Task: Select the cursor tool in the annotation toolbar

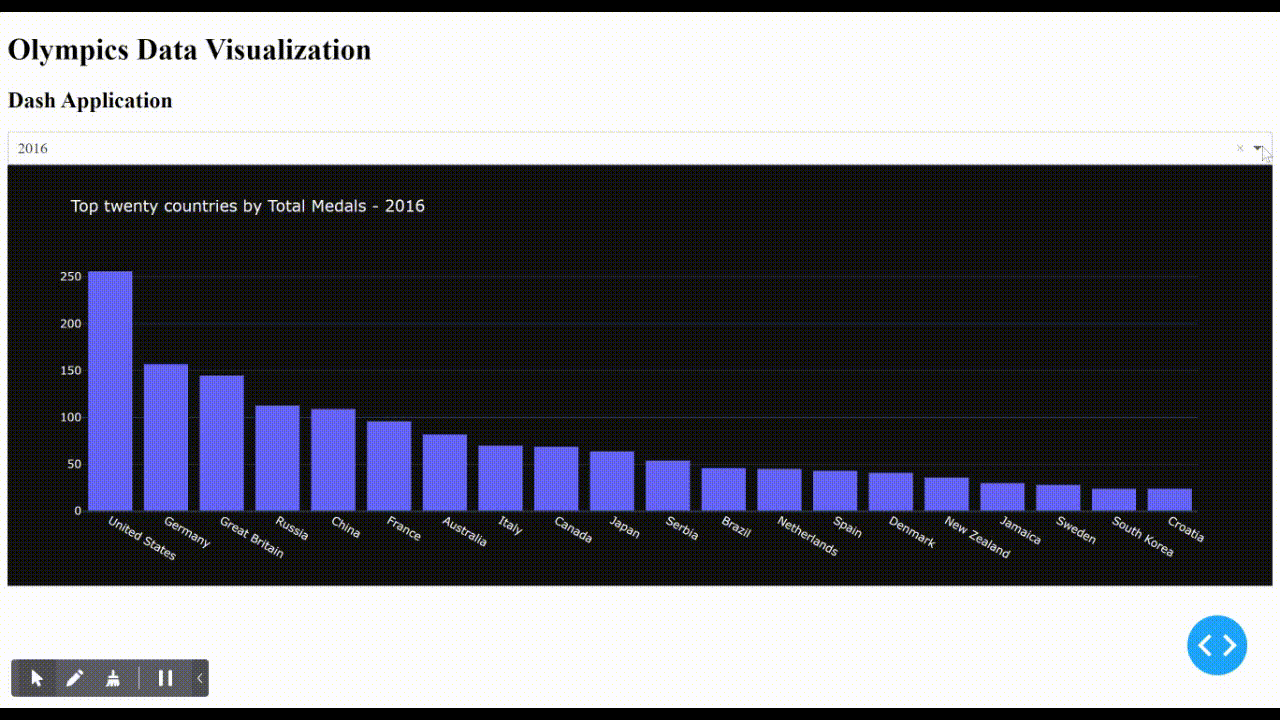Action: point(36,678)
